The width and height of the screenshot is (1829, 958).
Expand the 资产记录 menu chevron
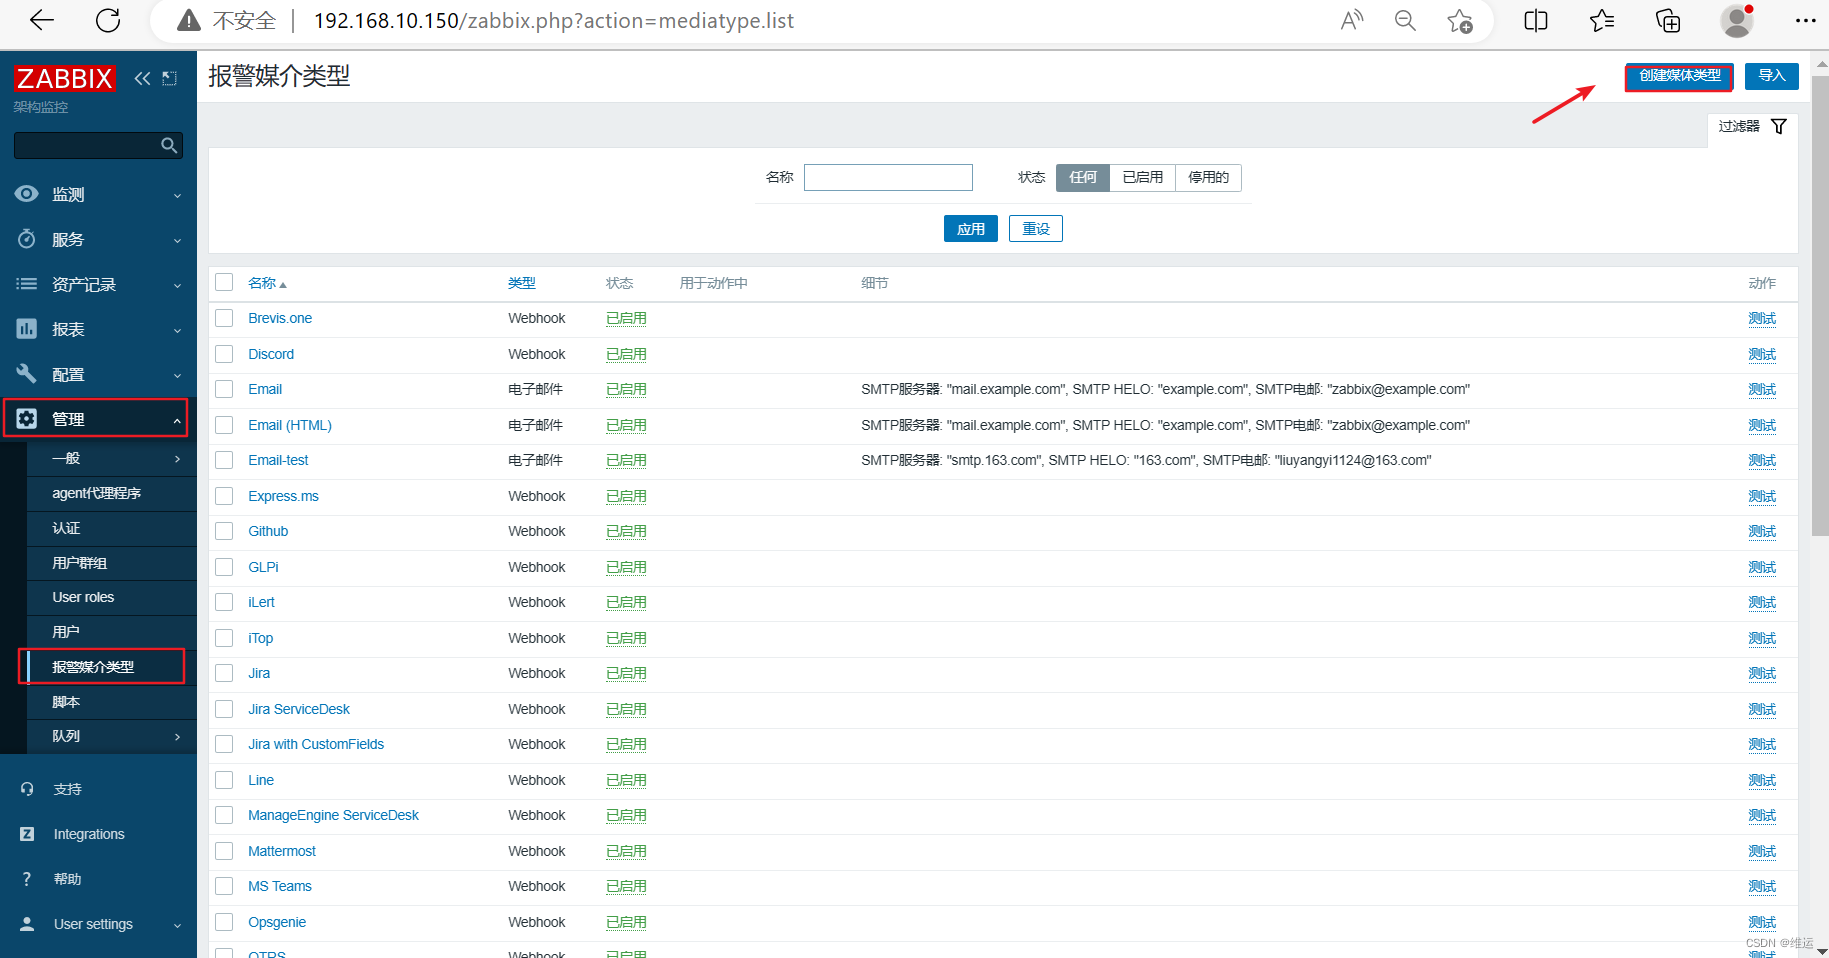[178, 286]
